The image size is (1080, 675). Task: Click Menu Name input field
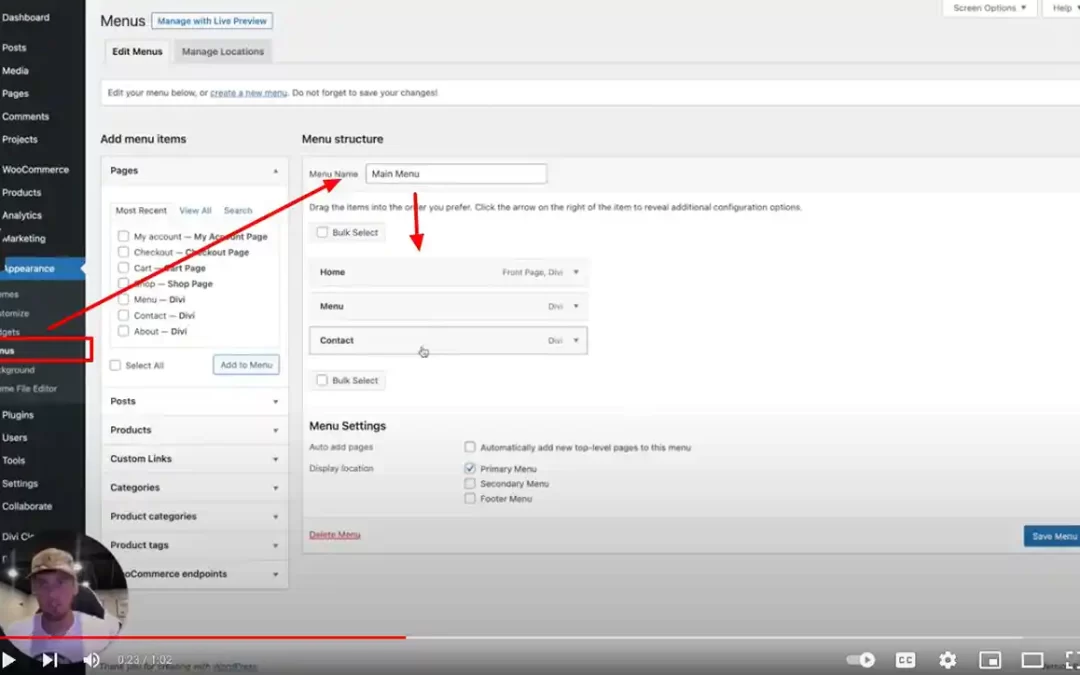(x=456, y=174)
